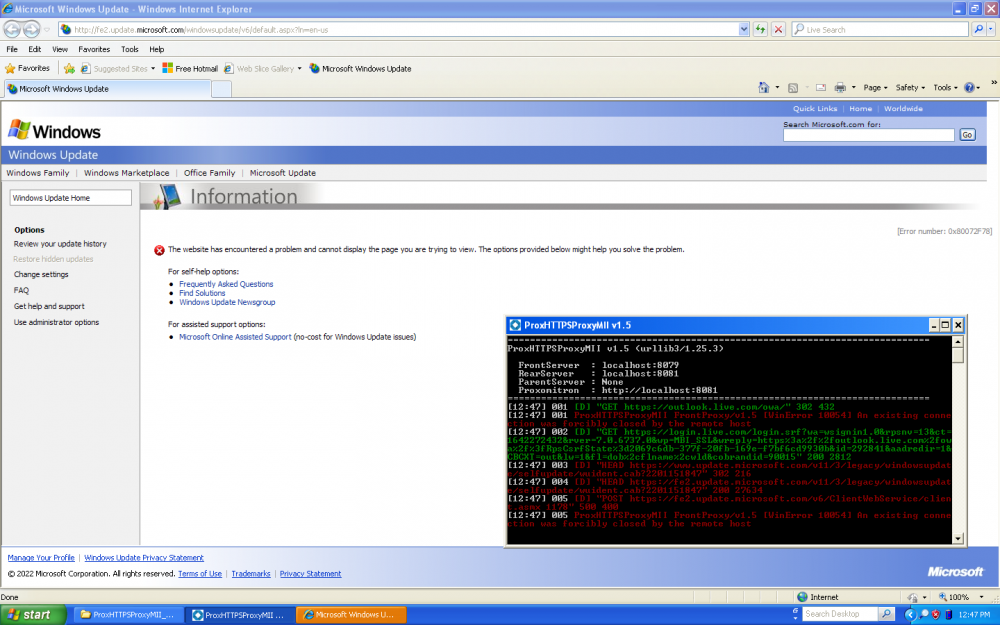Image resolution: width=1000 pixels, height=625 pixels.
Task: Click the Go search button
Action: click(966, 134)
